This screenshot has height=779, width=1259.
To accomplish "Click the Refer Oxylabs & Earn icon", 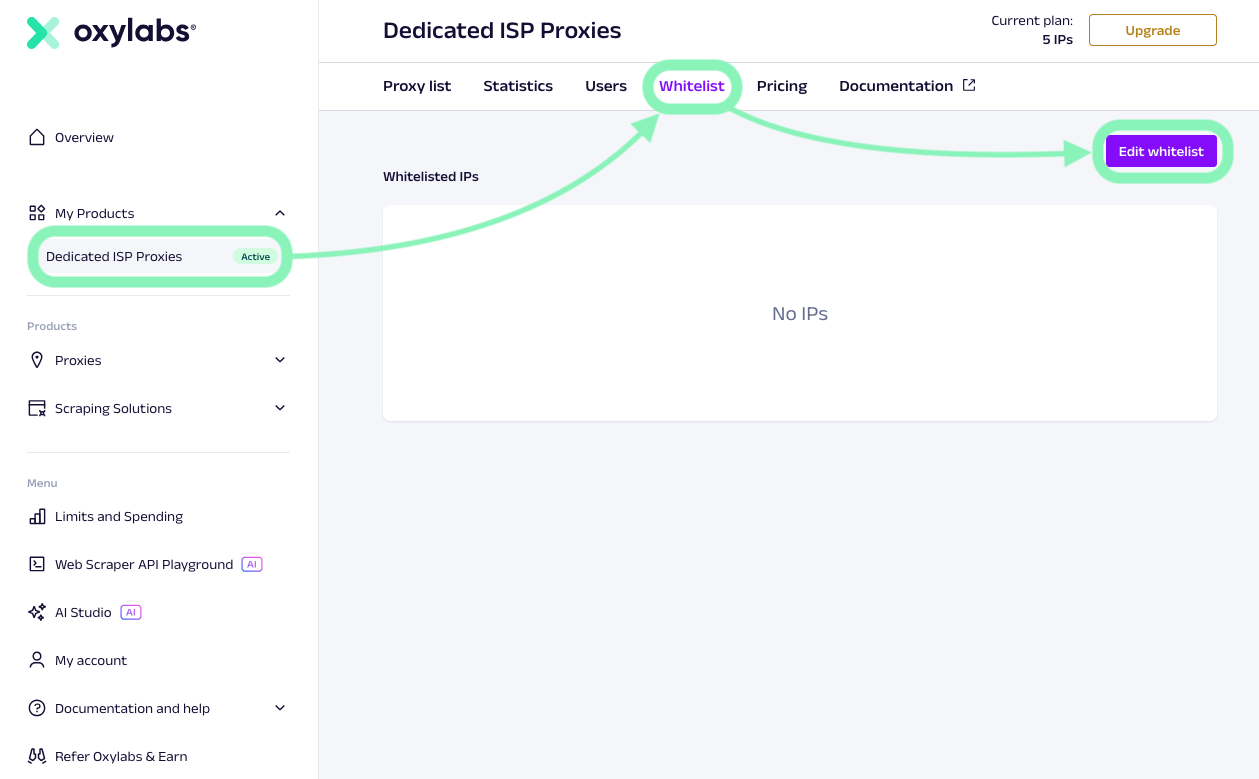I will [37, 756].
